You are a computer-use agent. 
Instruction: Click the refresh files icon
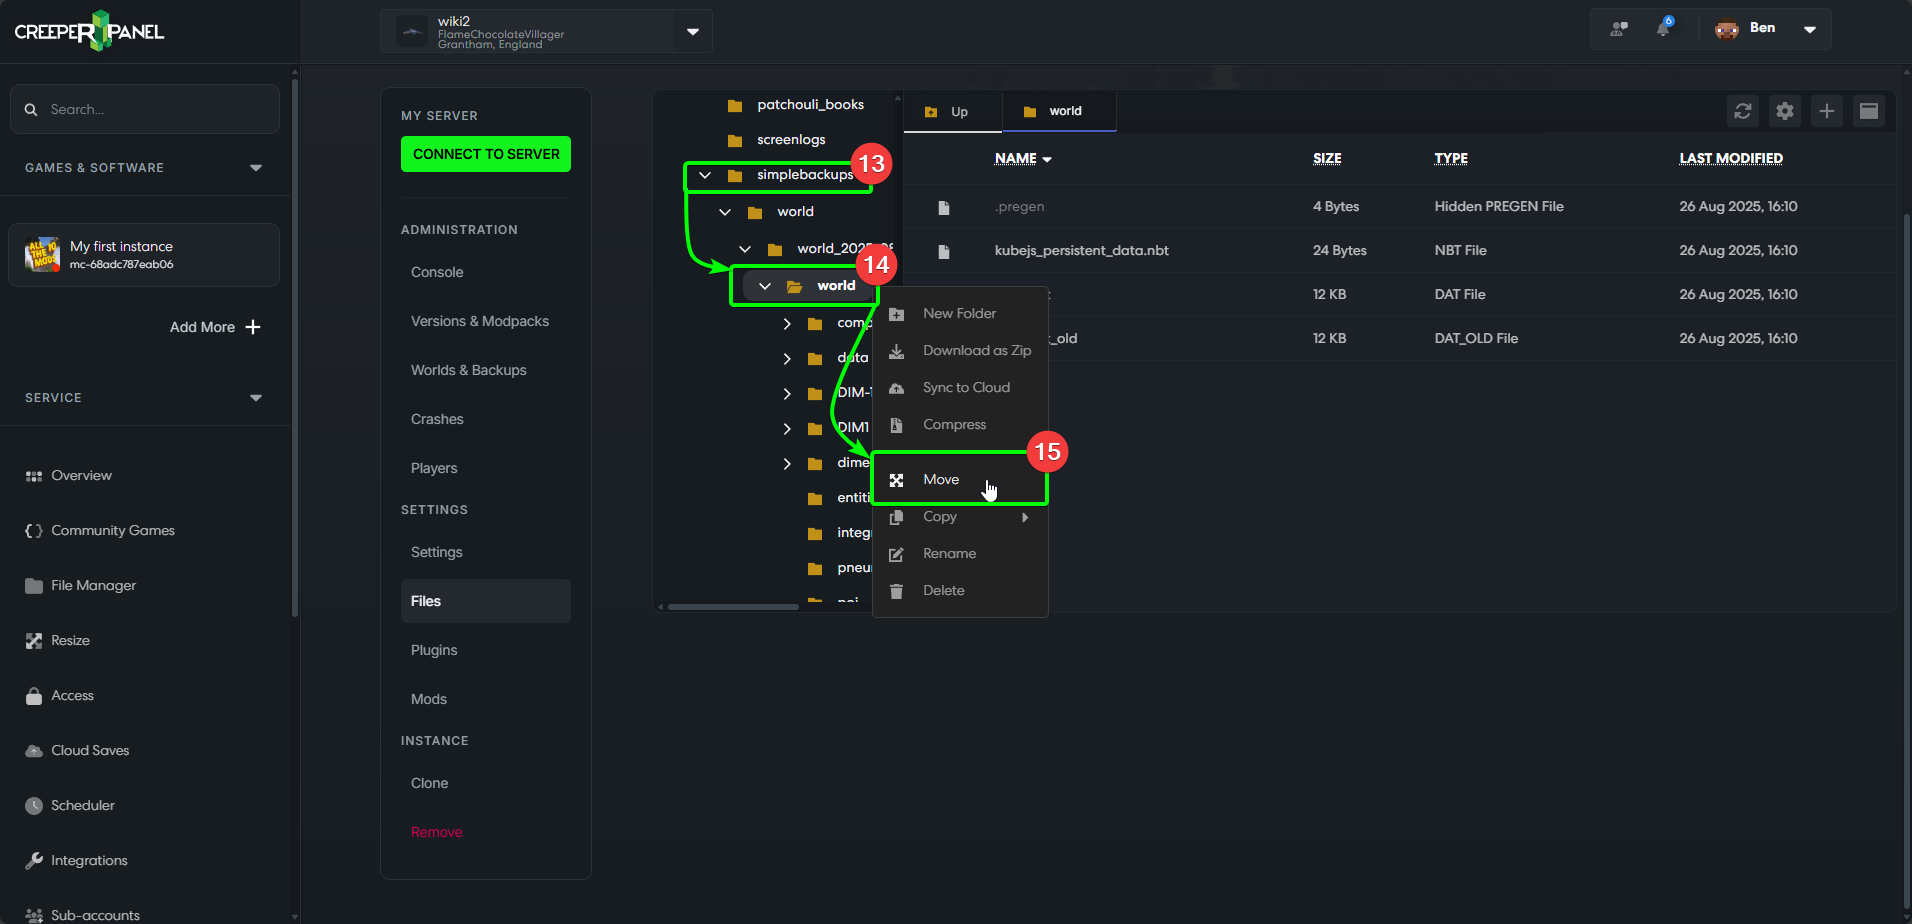tap(1742, 111)
